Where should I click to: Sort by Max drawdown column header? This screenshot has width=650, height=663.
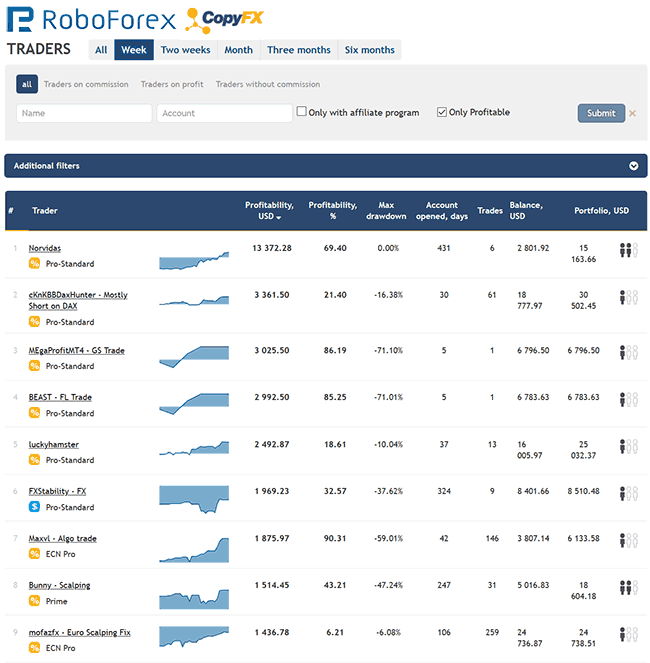point(386,211)
